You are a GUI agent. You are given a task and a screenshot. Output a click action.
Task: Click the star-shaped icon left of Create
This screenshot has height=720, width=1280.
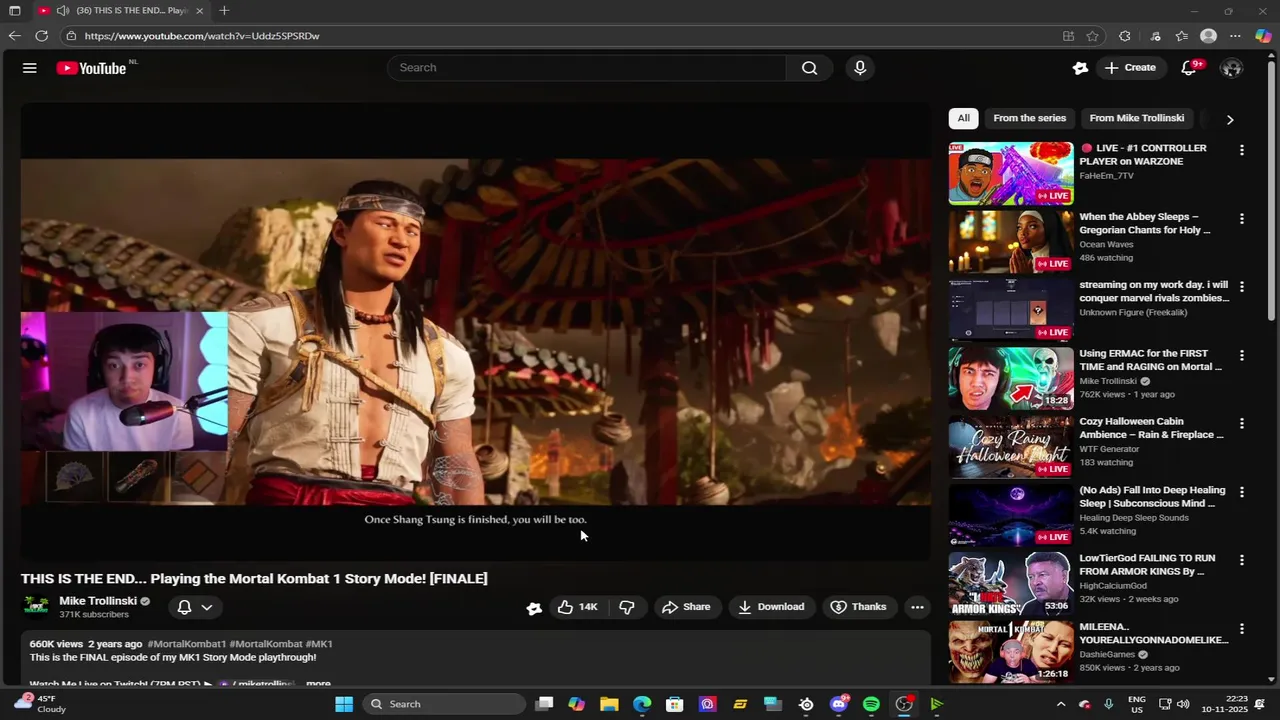click(x=1080, y=68)
